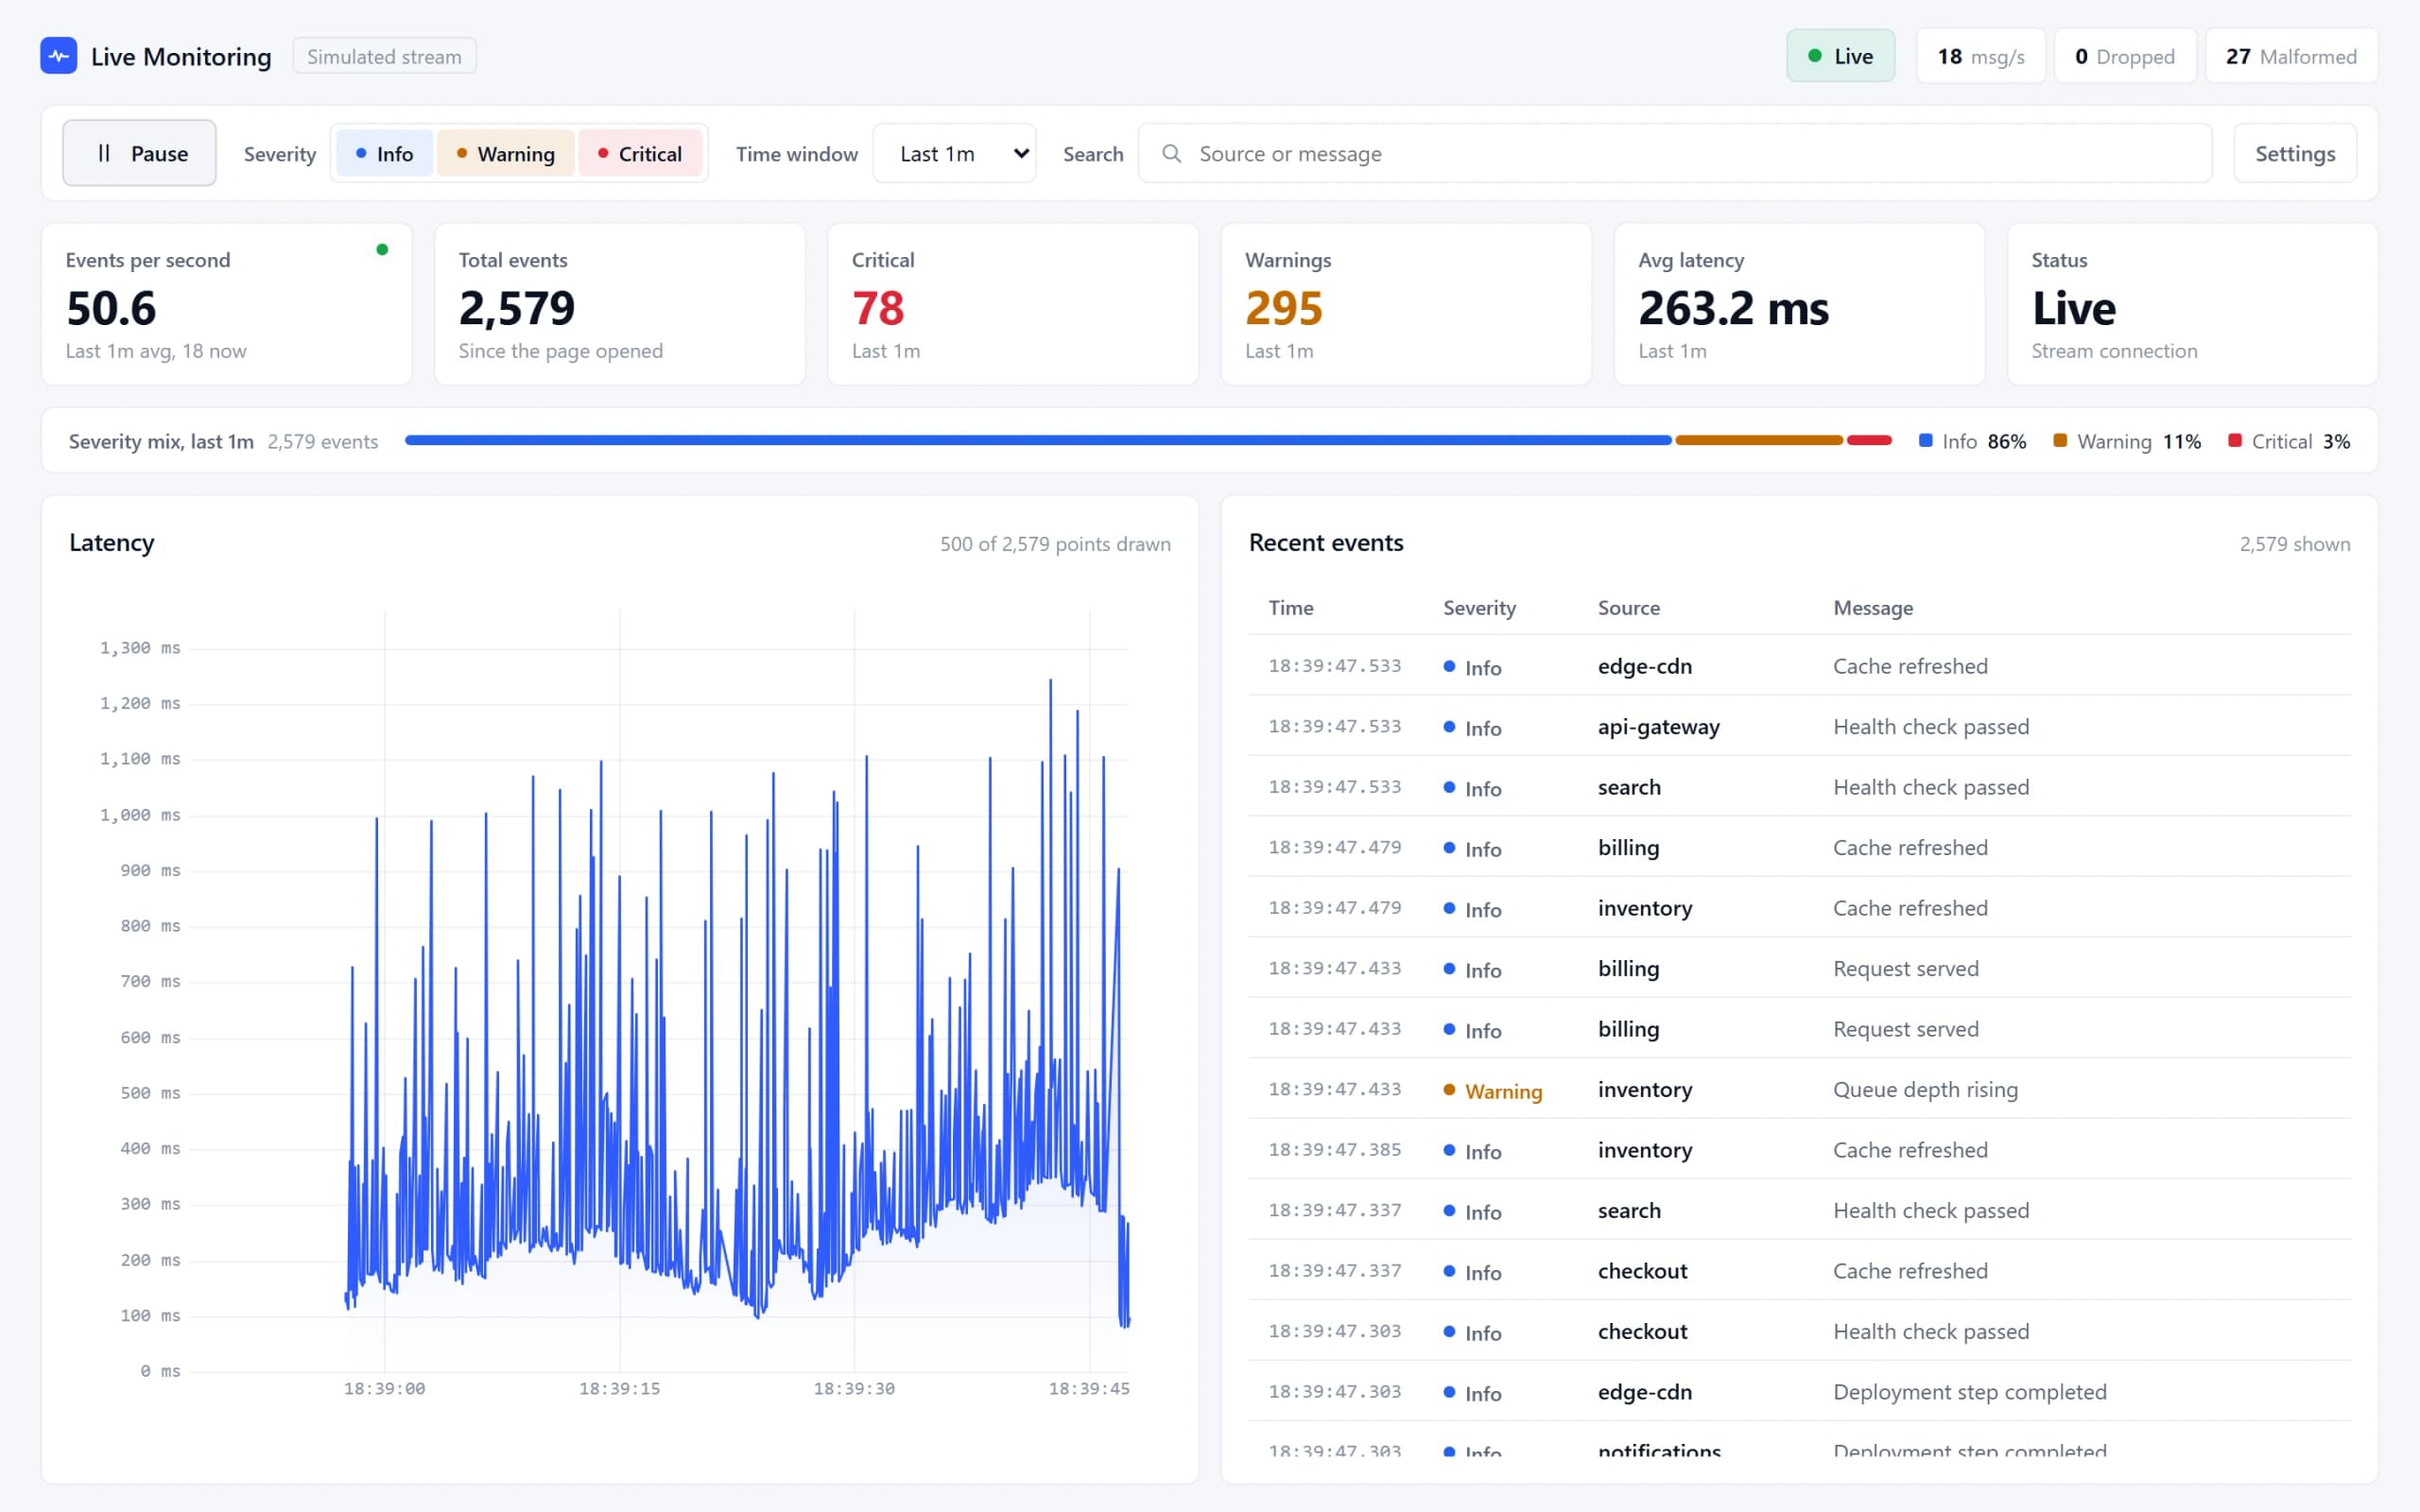Click the Live status badge

[1840, 56]
